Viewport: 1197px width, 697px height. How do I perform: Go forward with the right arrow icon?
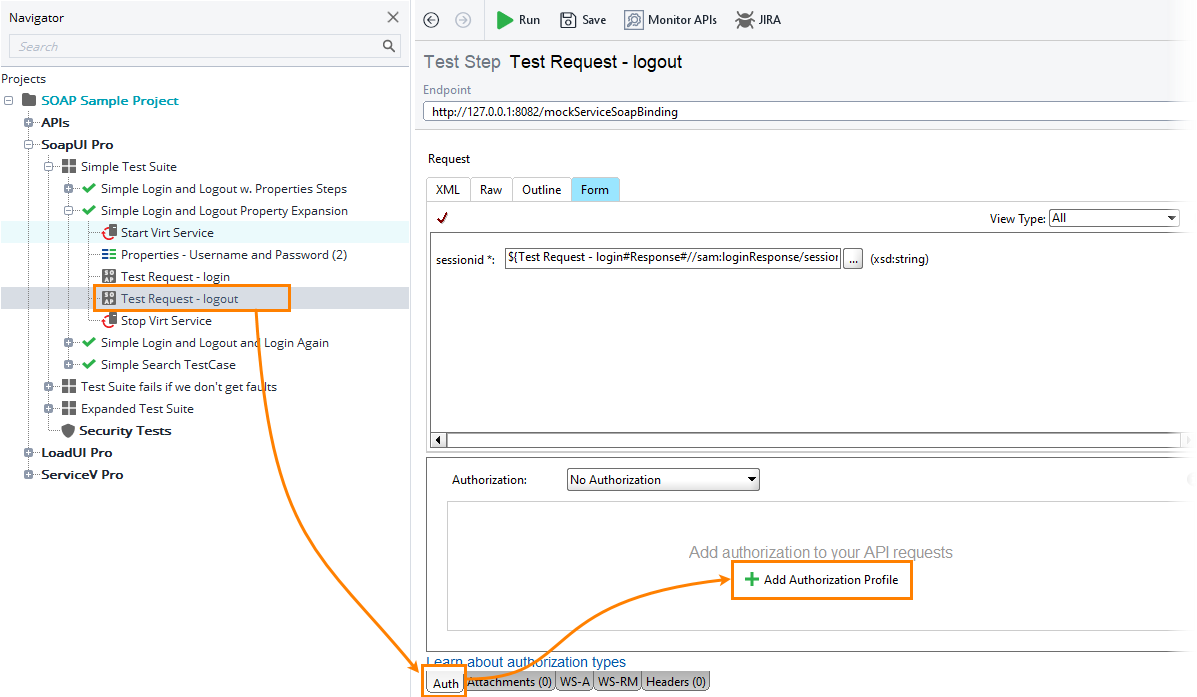click(463, 20)
